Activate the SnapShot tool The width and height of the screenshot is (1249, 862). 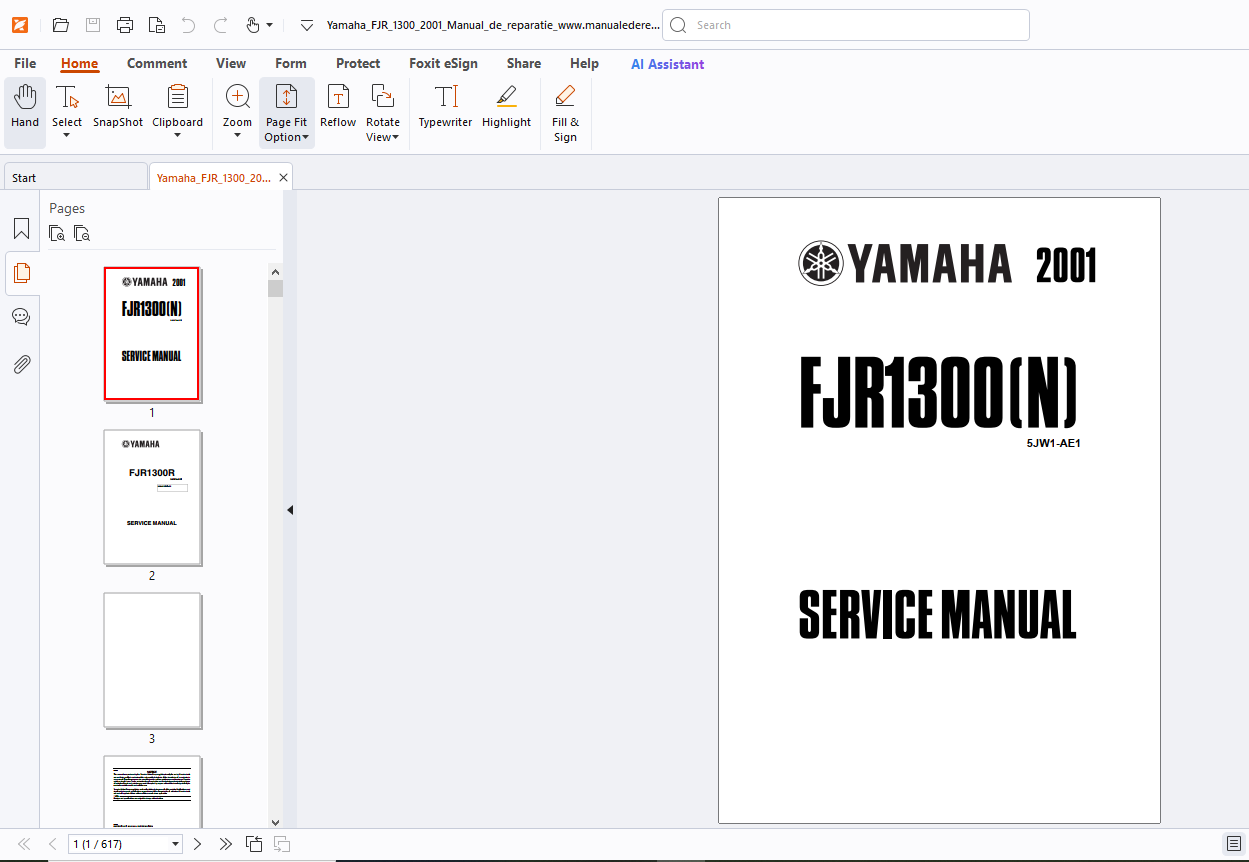coord(118,107)
